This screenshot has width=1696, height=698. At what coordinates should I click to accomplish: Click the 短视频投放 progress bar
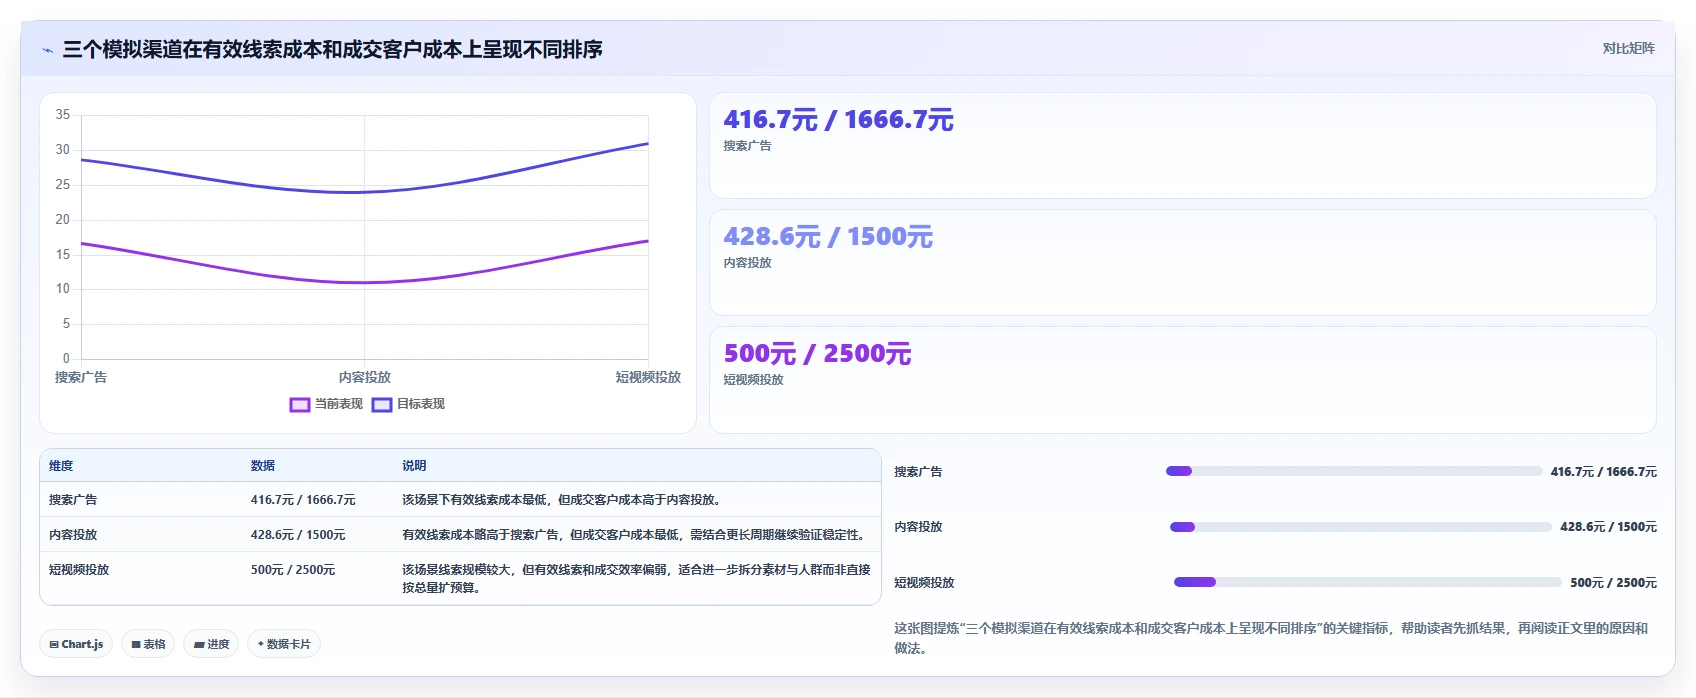(x=1368, y=582)
